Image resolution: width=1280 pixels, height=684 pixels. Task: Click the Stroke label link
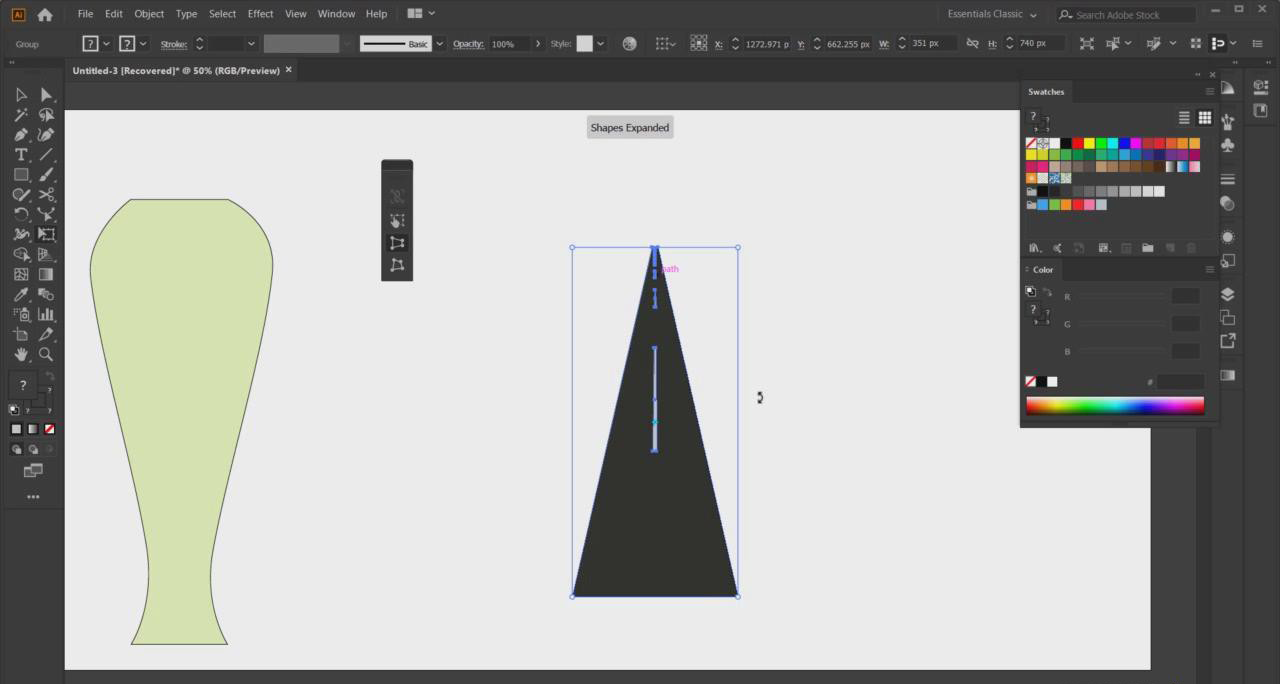[173, 44]
